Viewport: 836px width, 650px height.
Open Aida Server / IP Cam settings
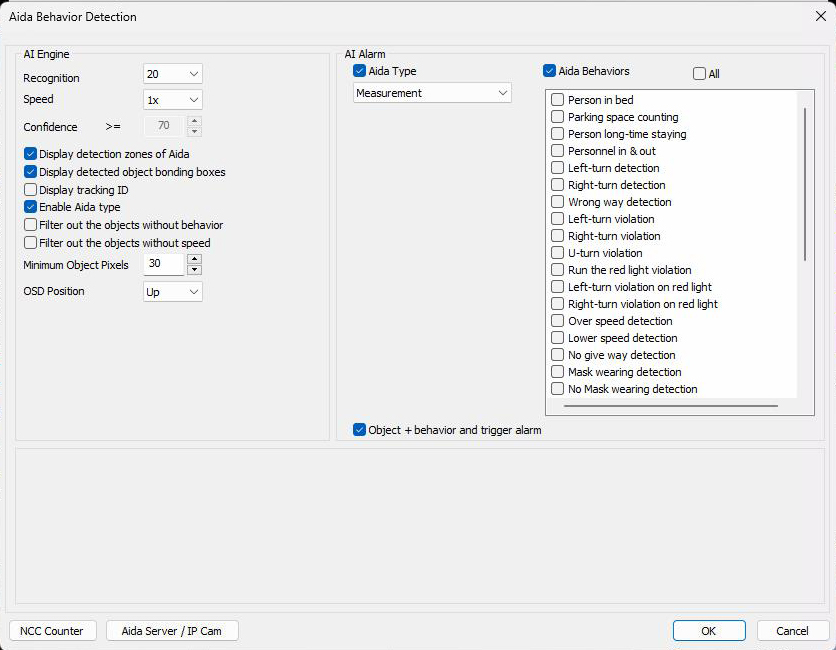click(x=172, y=631)
